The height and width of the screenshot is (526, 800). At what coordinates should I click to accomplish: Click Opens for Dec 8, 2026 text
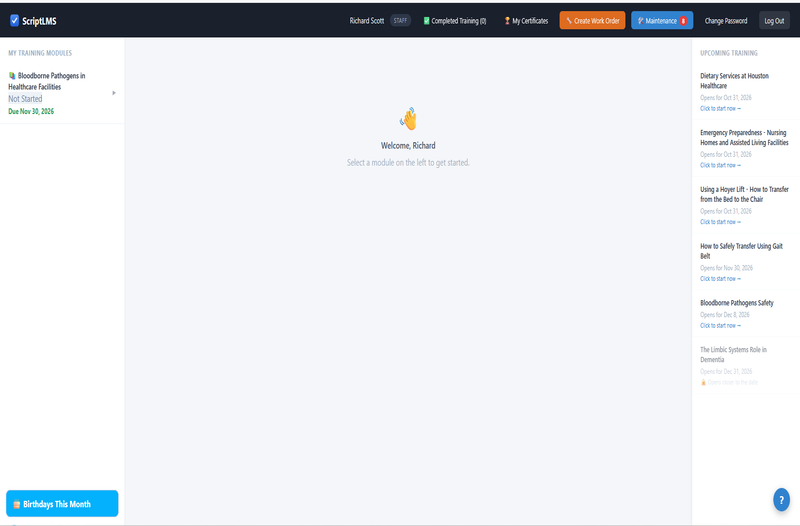(724, 315)
